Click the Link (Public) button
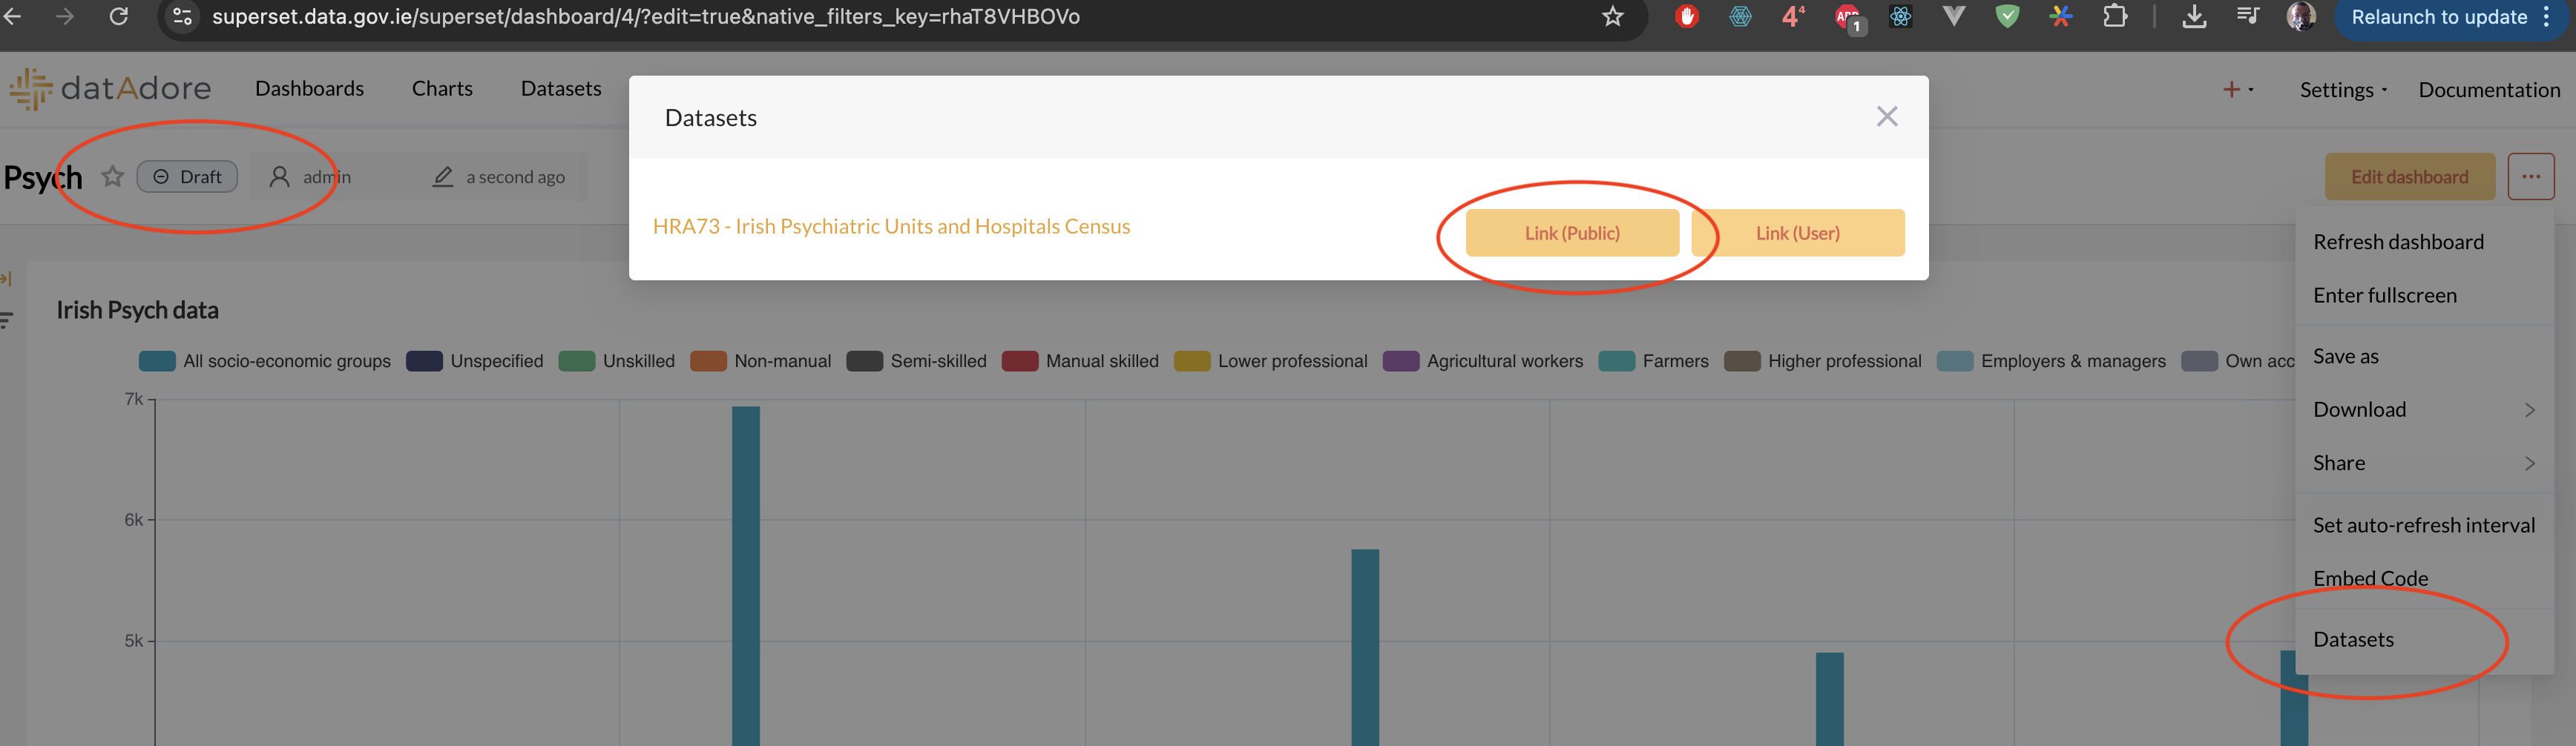 (x=1571, y=233)
